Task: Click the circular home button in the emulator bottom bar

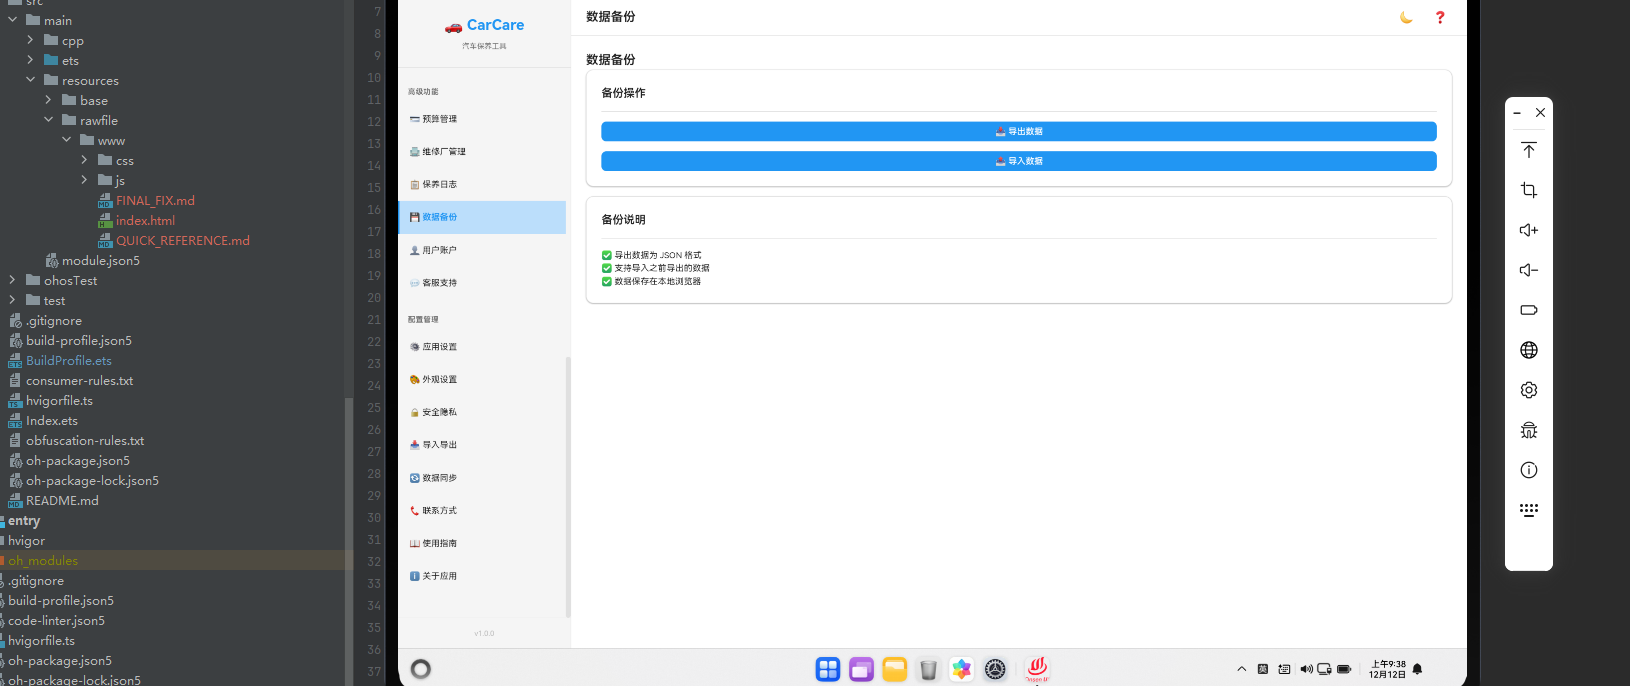Action: click(421, 669)
